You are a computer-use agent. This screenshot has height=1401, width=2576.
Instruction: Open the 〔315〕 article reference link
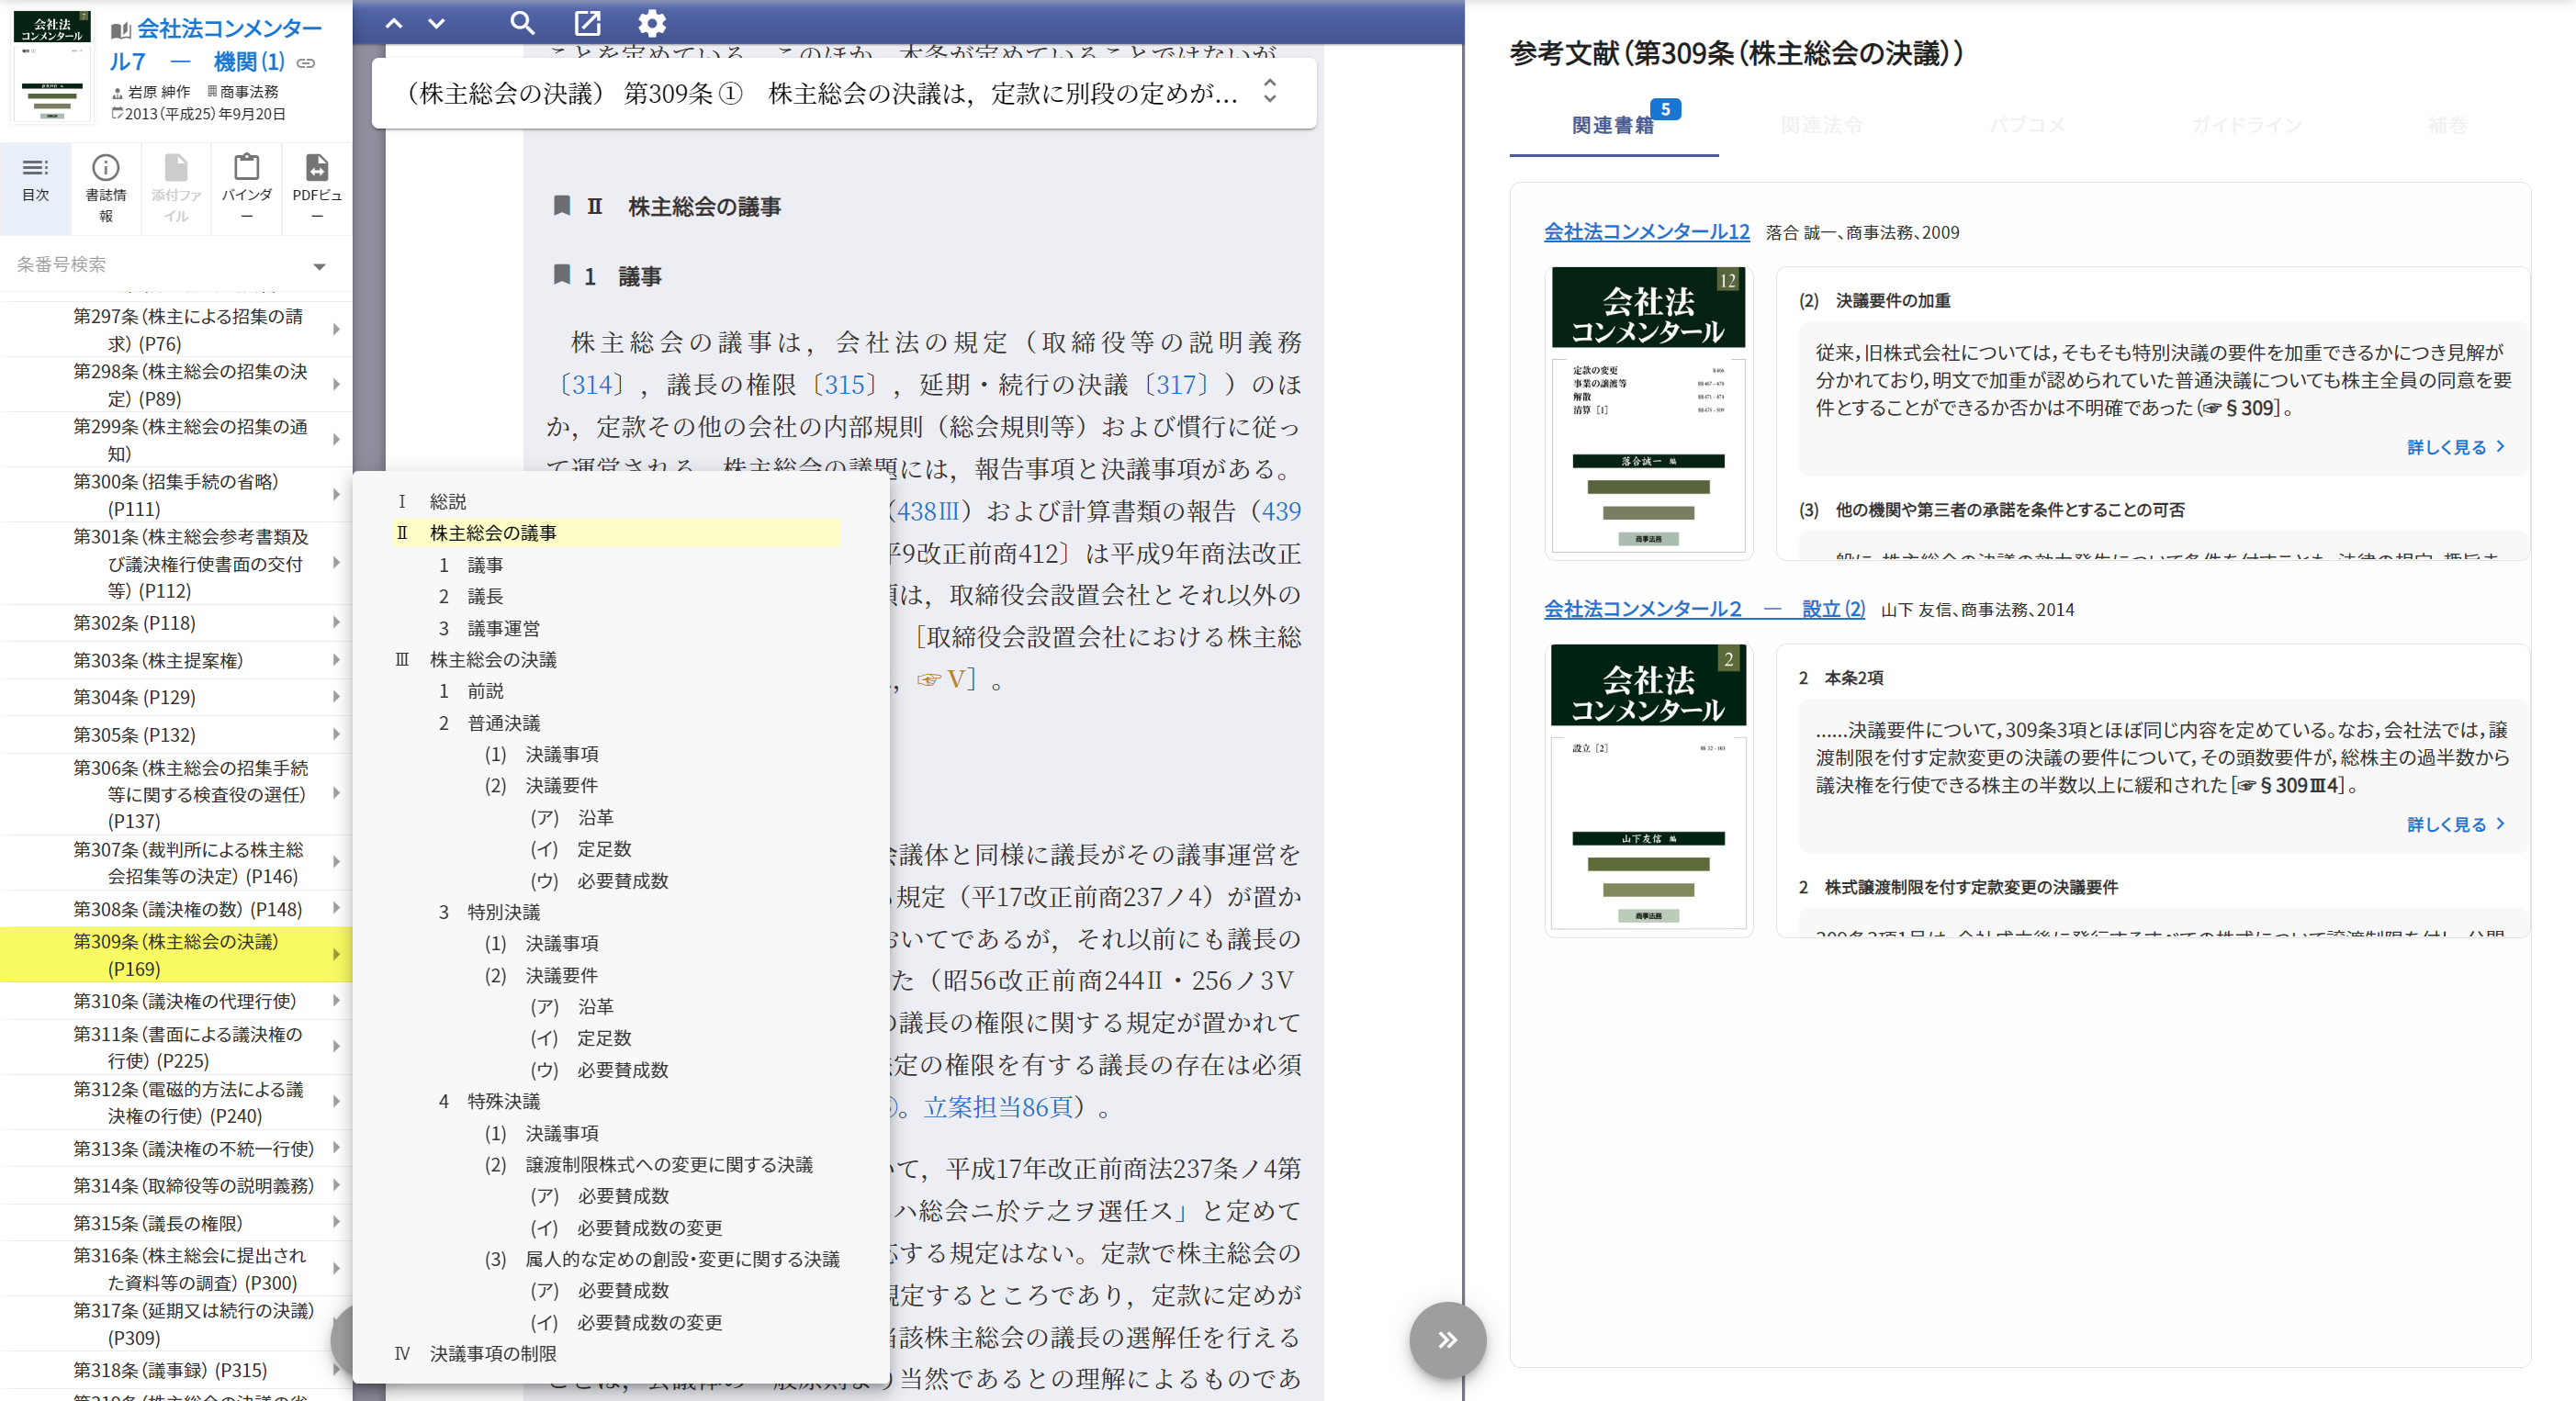point(845,385)
